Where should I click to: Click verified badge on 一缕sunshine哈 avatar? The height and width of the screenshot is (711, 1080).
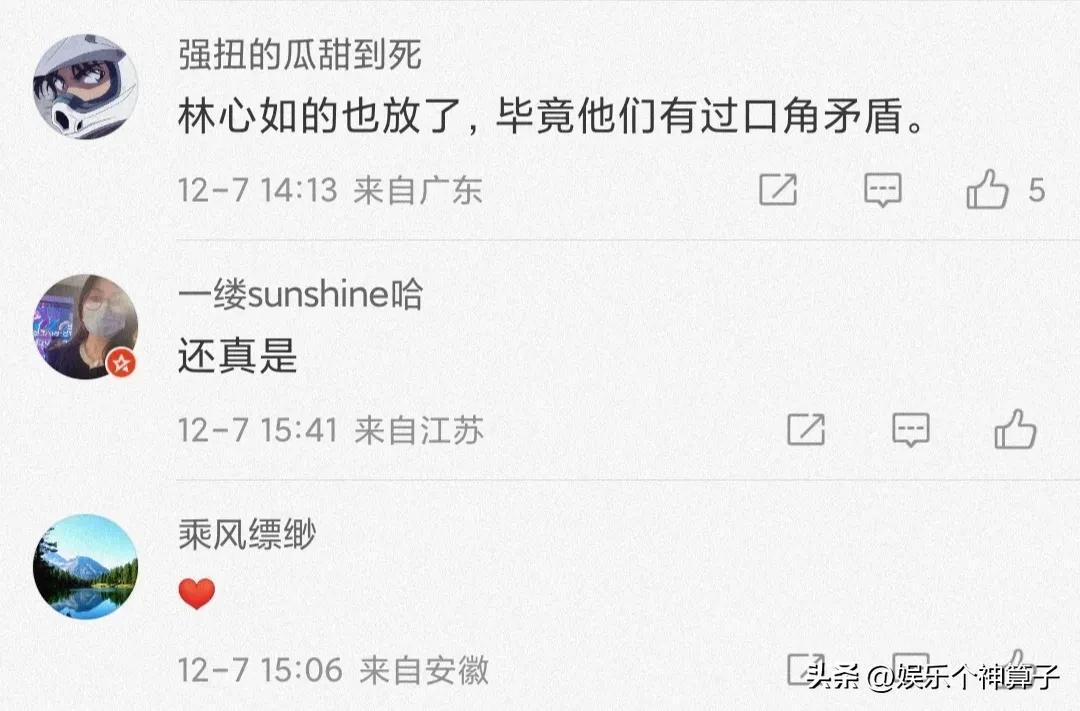pyautogui.click(x=122, y=363)
